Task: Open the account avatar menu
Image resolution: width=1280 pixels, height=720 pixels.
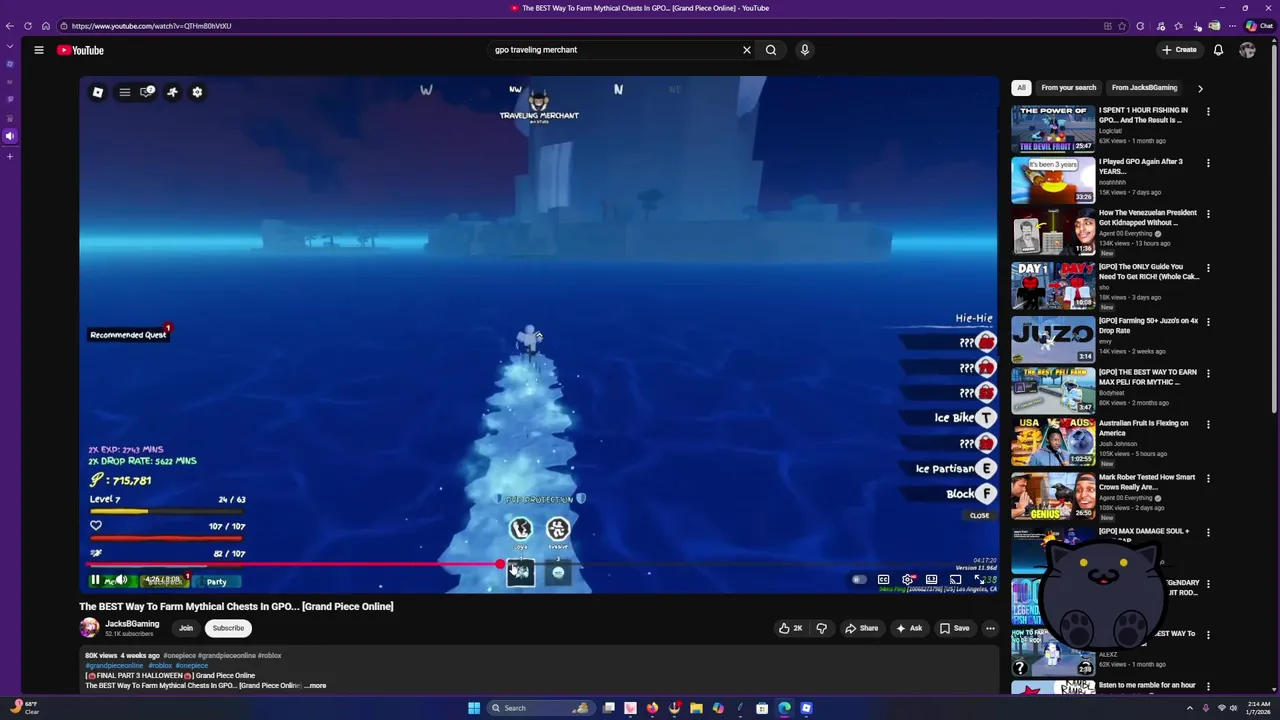Action: click(1247, 50)
